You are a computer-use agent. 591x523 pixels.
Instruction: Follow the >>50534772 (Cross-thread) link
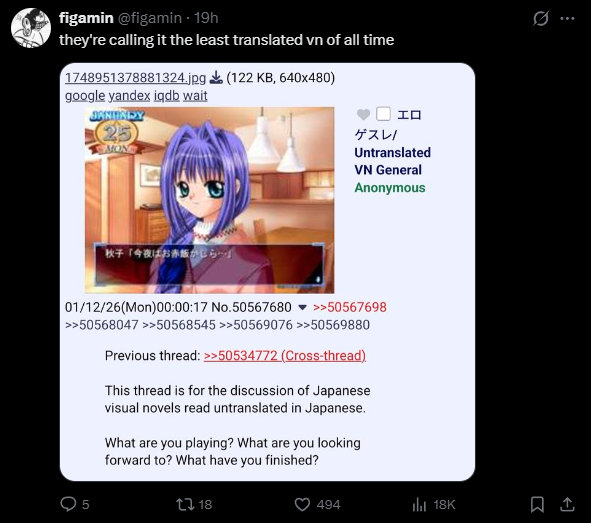tap(285, 355)
